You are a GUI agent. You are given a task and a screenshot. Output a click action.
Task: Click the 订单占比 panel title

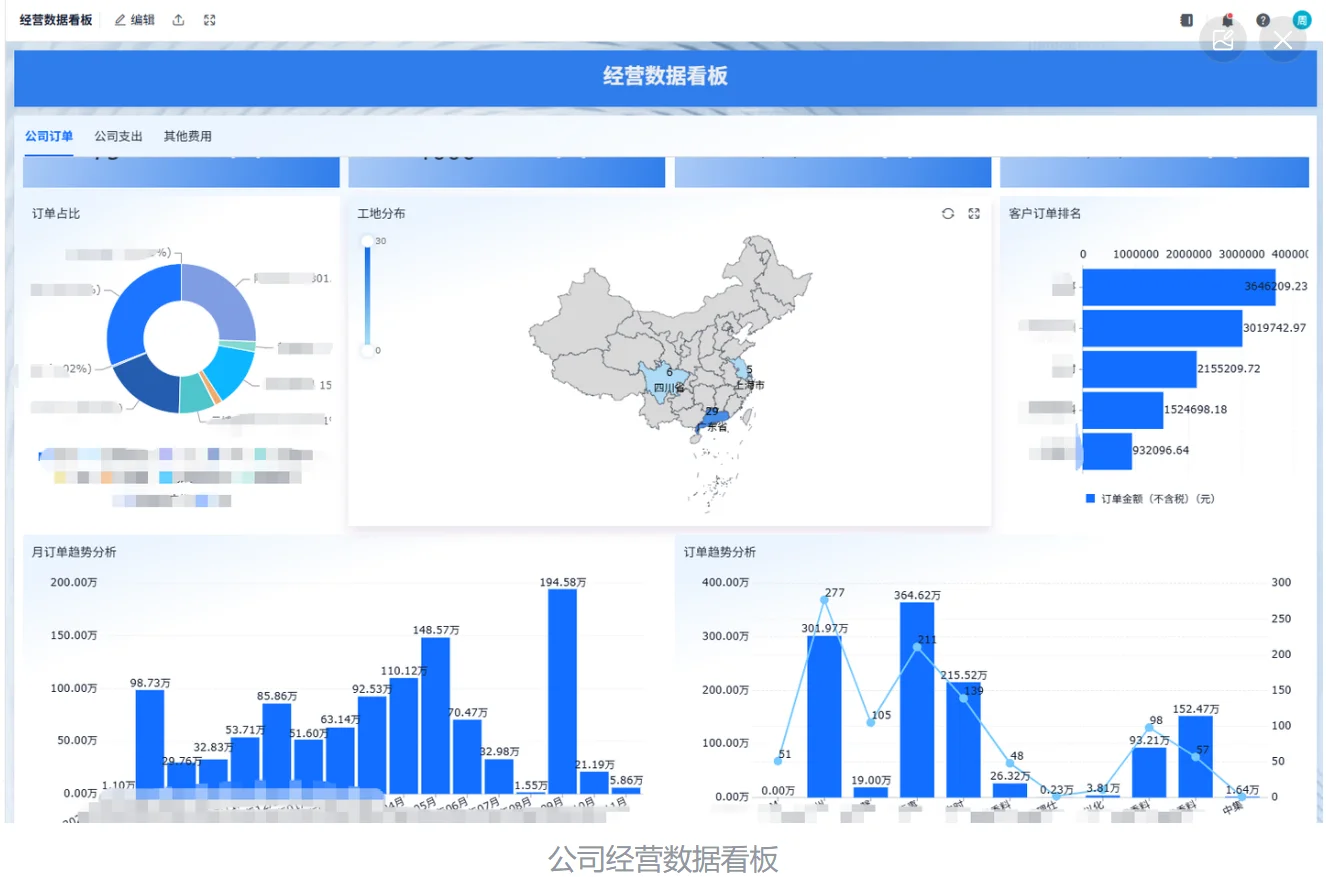click(x=56, y=213)
